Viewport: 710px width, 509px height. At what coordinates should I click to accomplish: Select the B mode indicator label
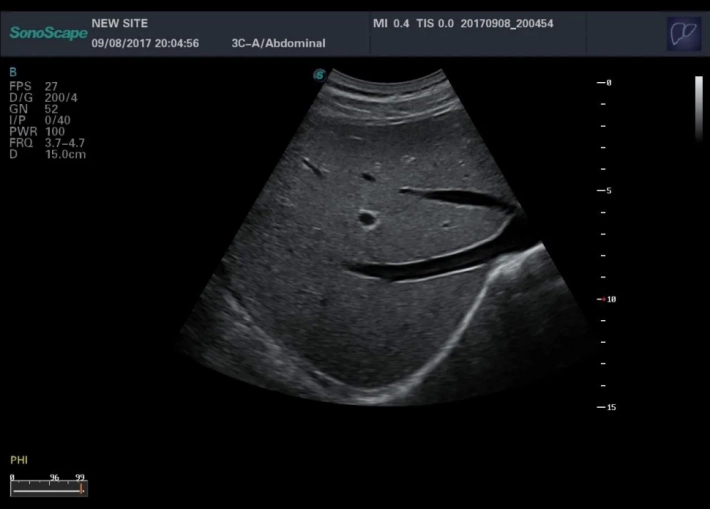[x=12, y=72]
